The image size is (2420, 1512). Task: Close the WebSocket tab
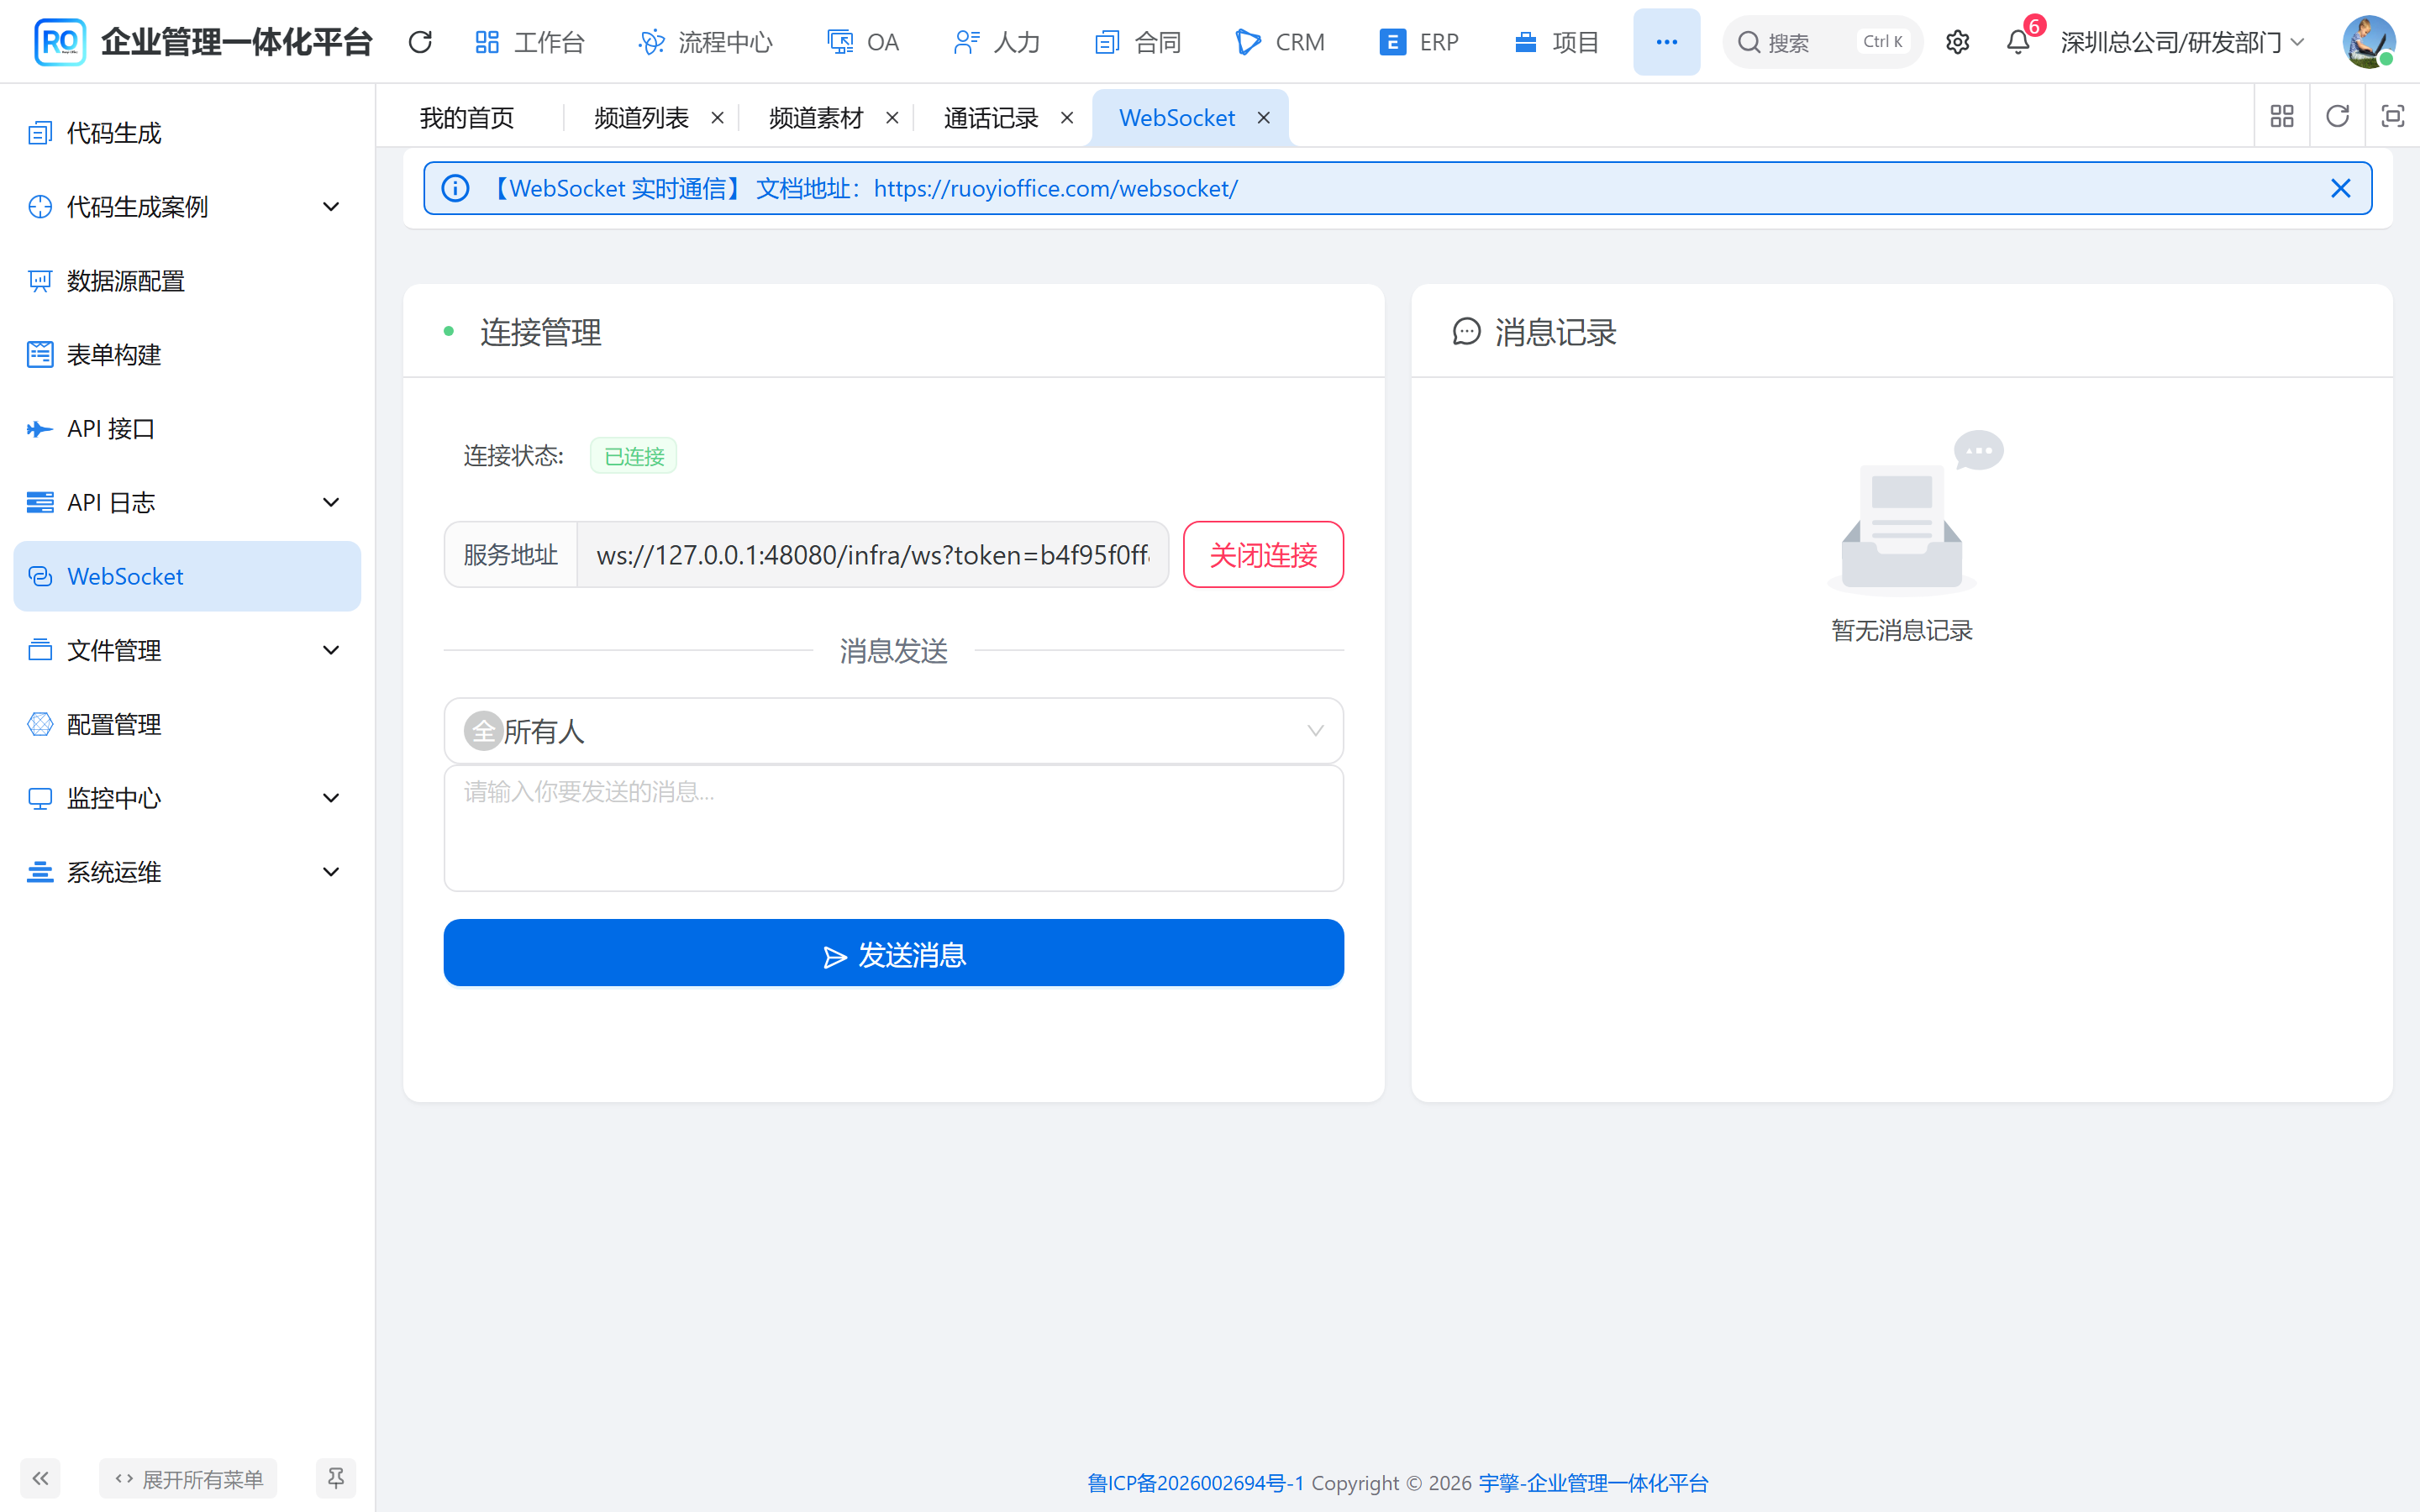coord(1264,118)
